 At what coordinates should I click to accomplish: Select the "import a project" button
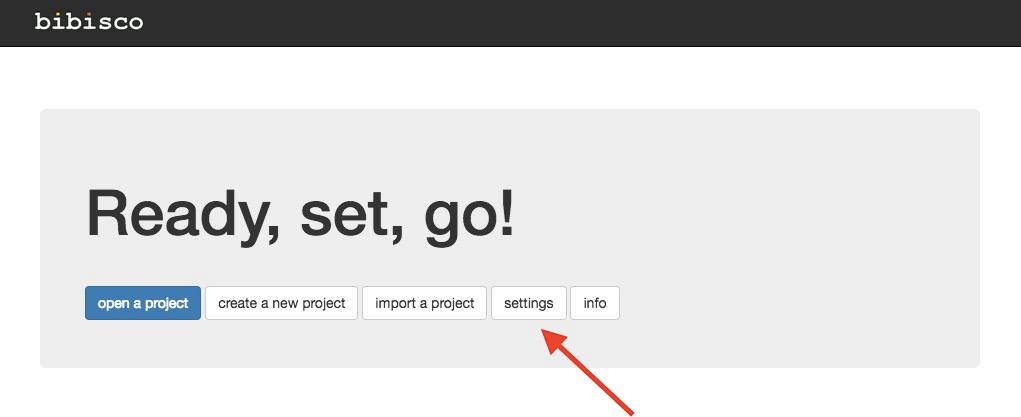click(425, 303)
